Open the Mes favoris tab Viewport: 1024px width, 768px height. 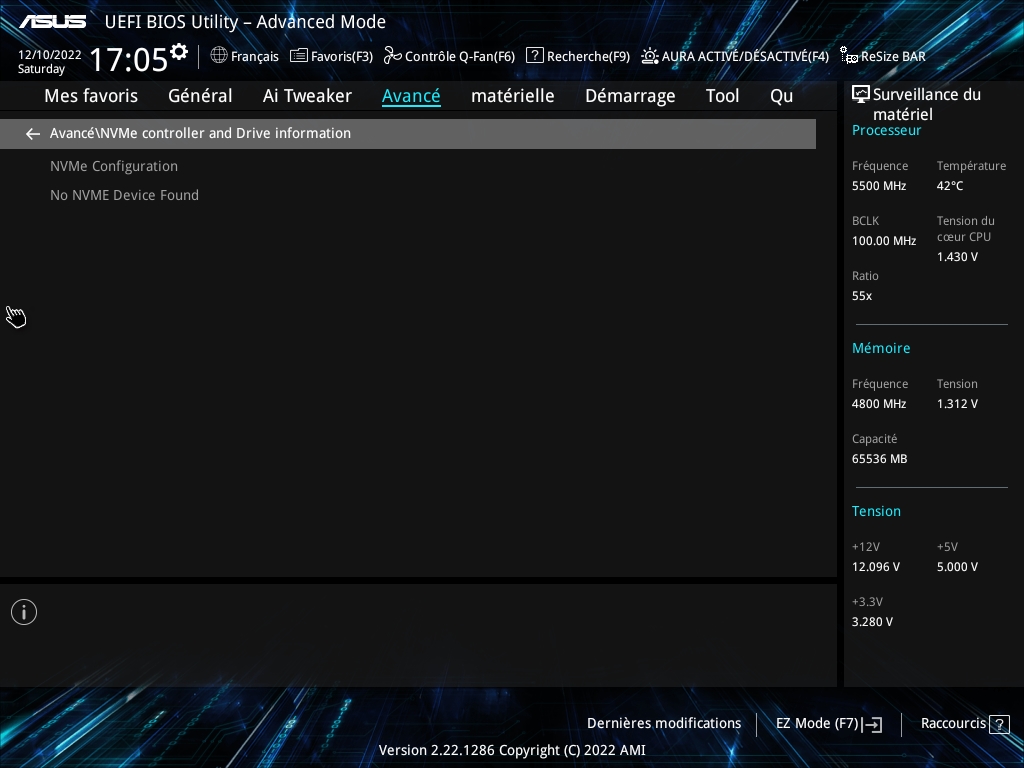pos(91,96)
